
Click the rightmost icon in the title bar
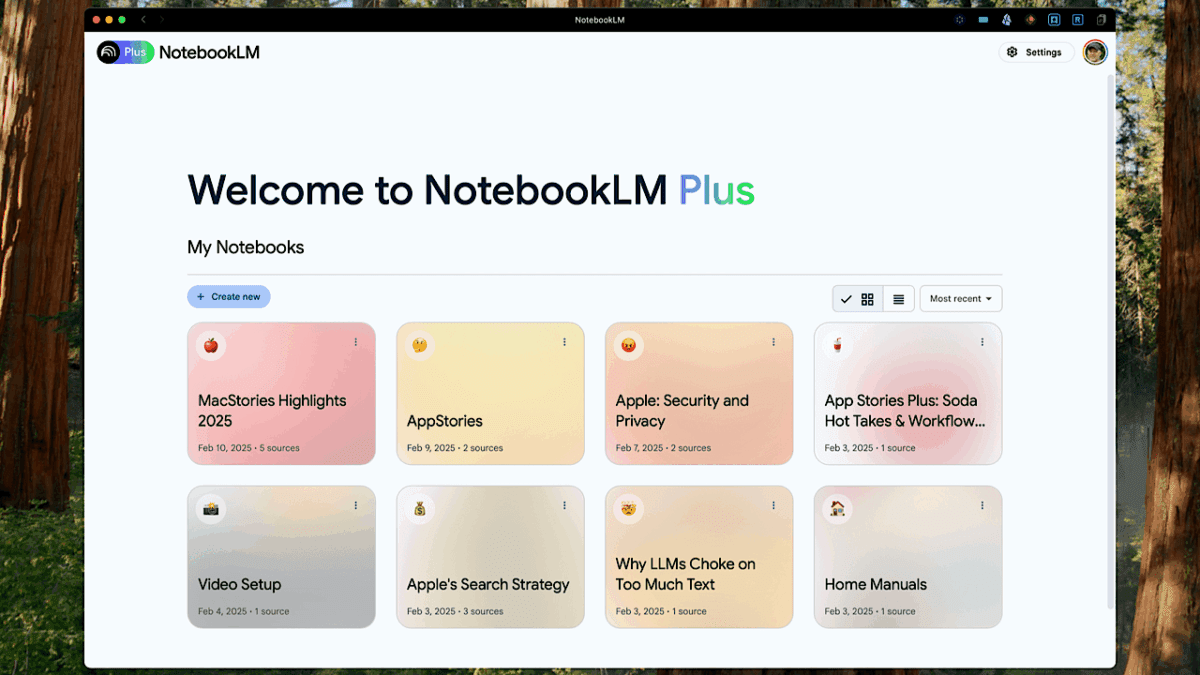[1101, 19]
